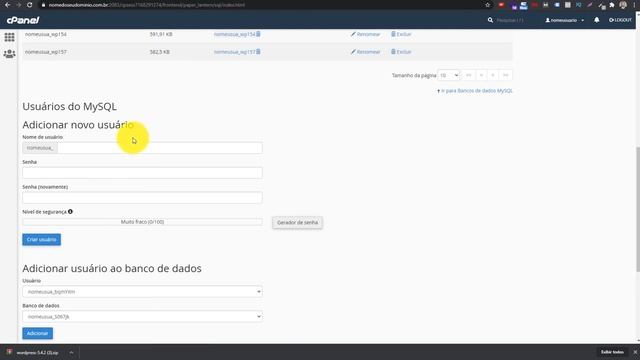This screenshot has height=360, width=640.
Task: Click the 391,91 KB size cell
Action: pos(161,34)
